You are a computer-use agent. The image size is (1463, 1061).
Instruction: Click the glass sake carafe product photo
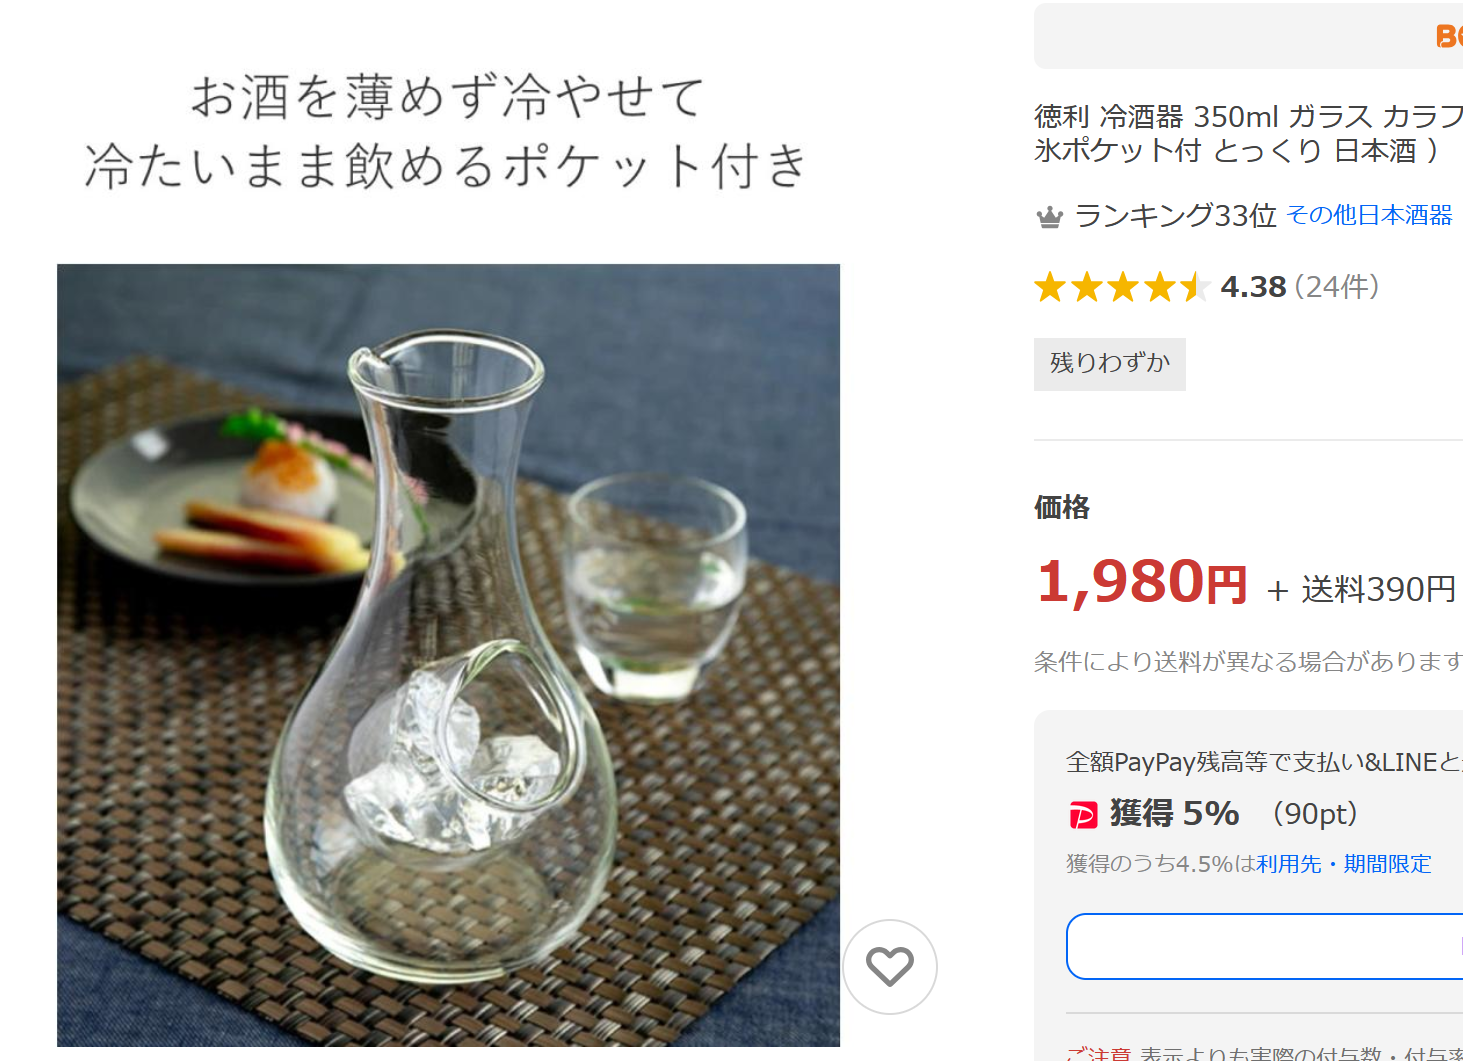pyautogui.click(x=448, y=655)
